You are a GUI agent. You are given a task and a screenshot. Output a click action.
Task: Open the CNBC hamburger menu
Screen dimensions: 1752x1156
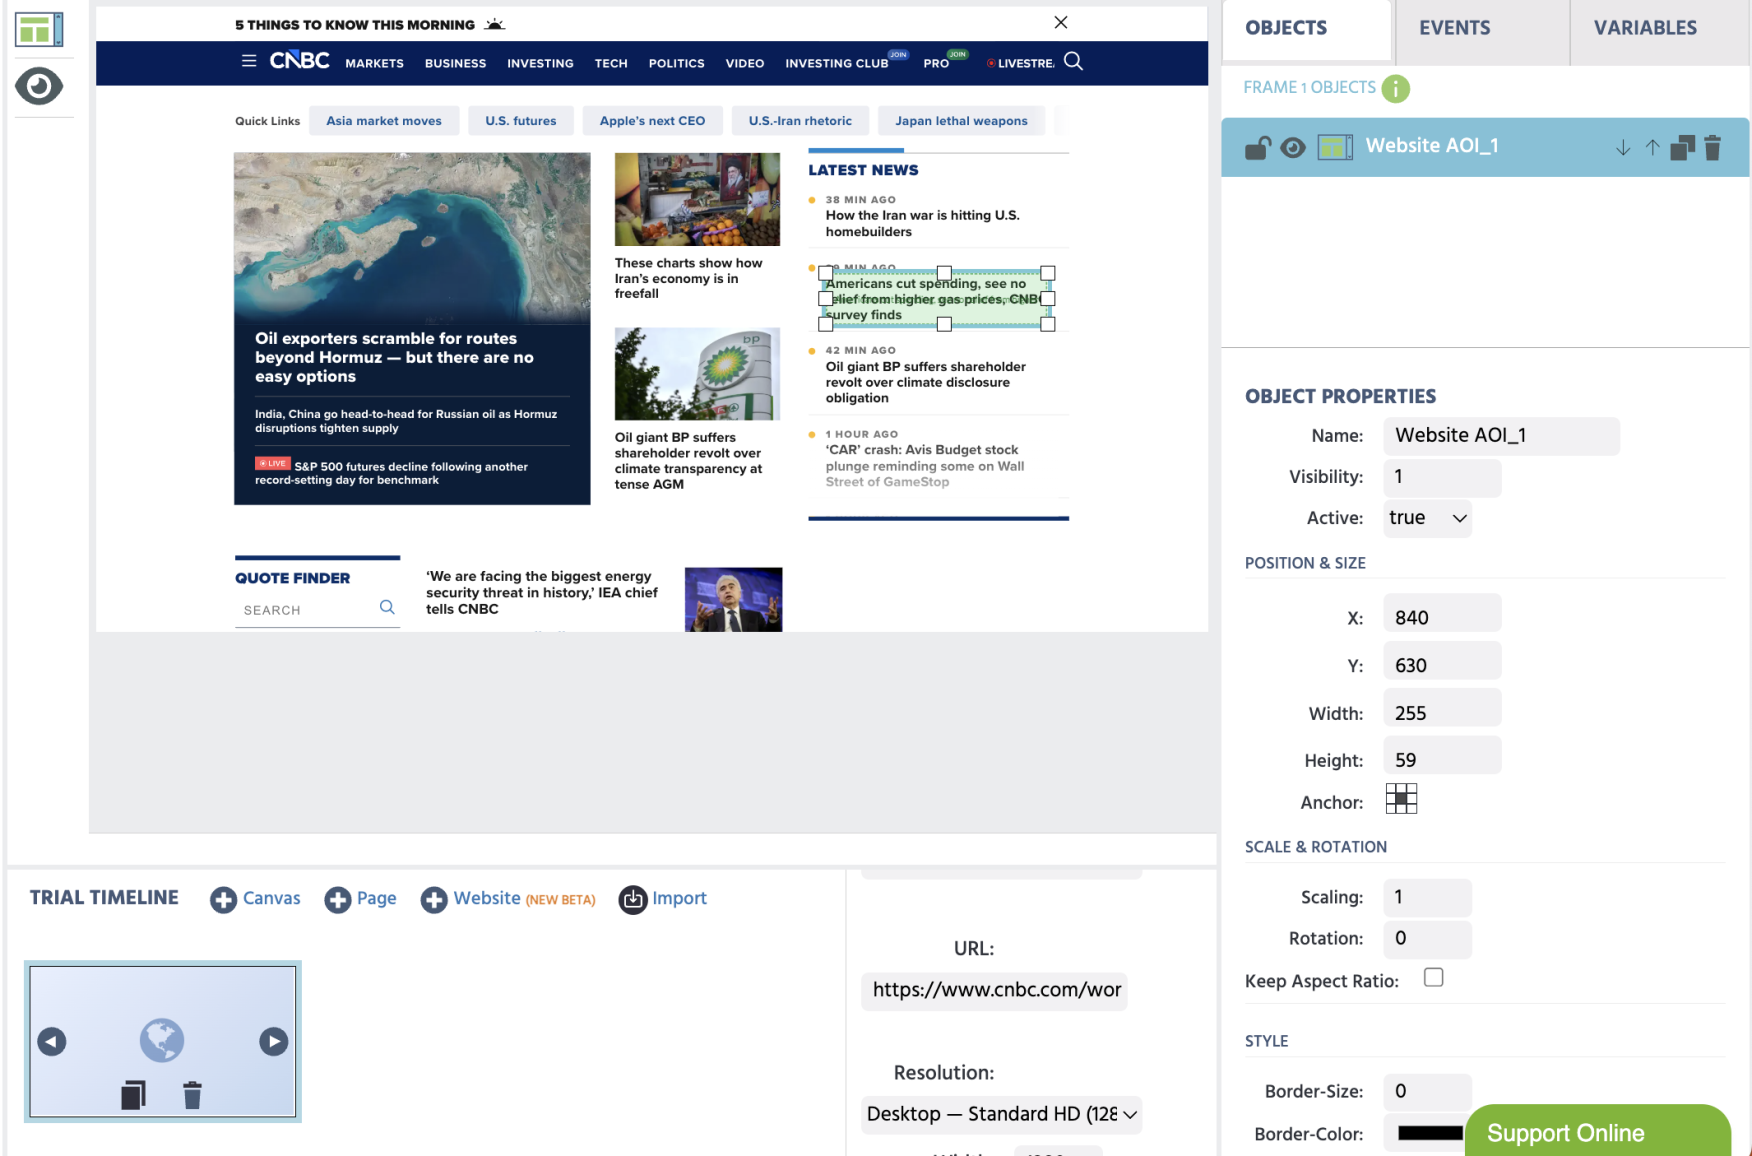(x=249, y=61)
